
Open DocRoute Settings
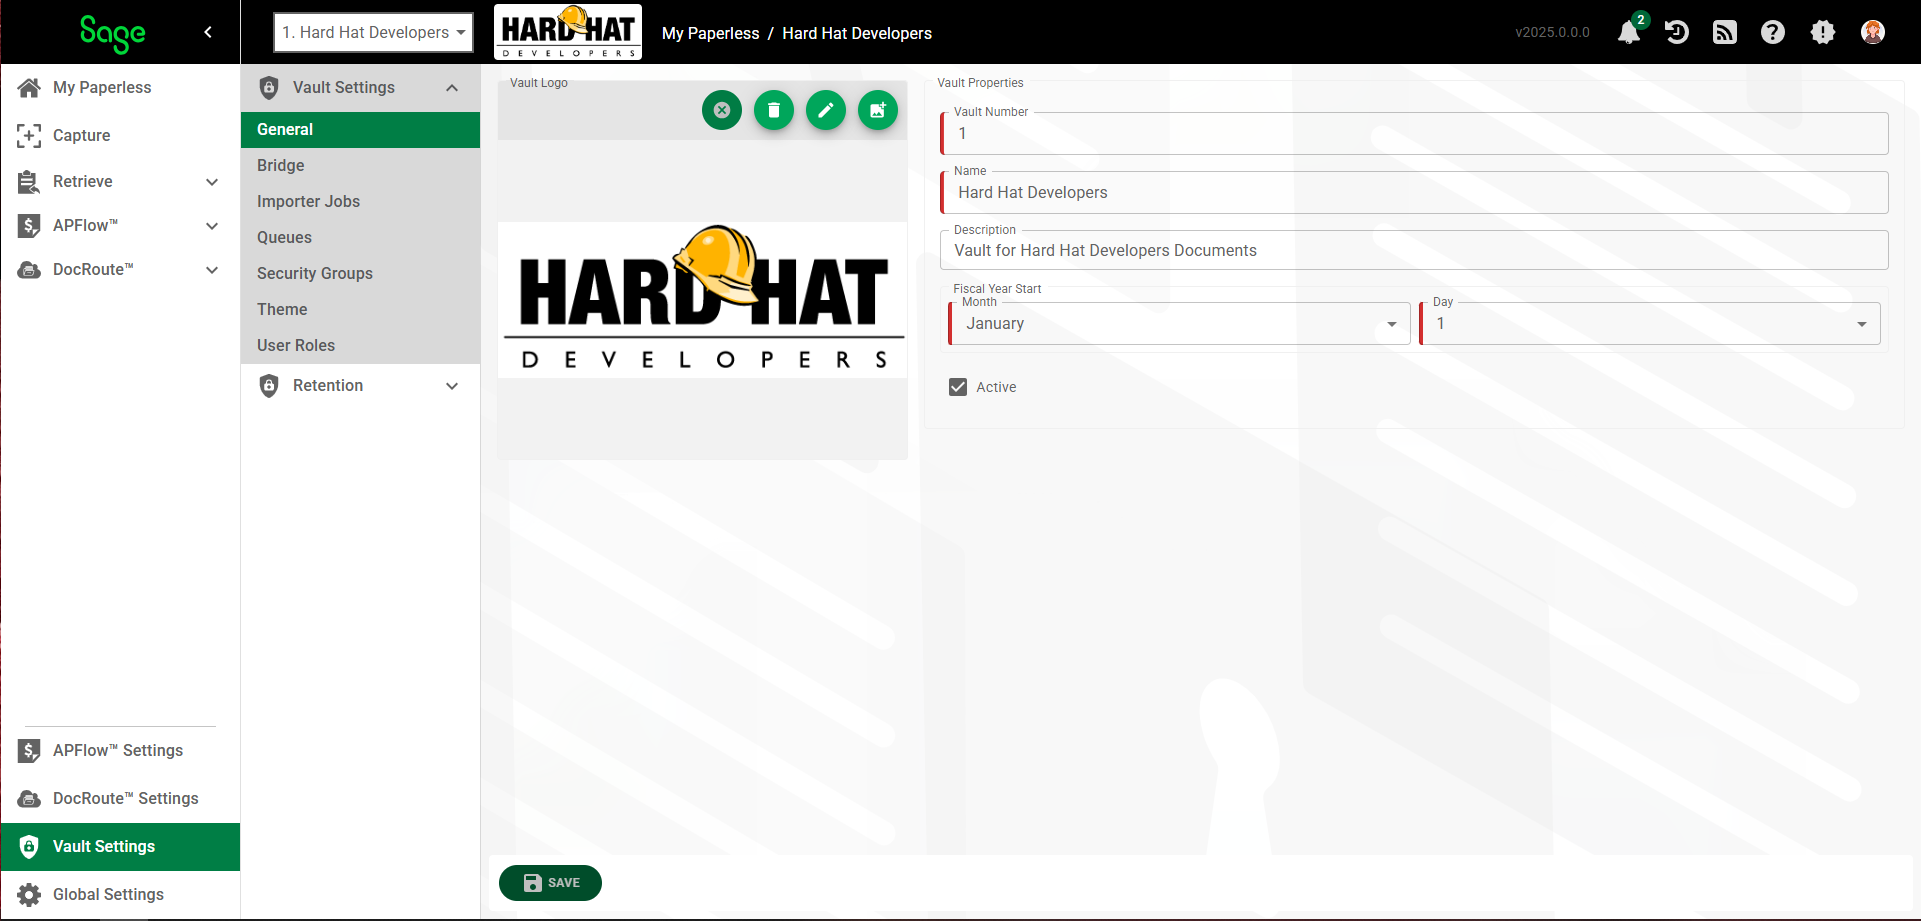pos(120,798)
